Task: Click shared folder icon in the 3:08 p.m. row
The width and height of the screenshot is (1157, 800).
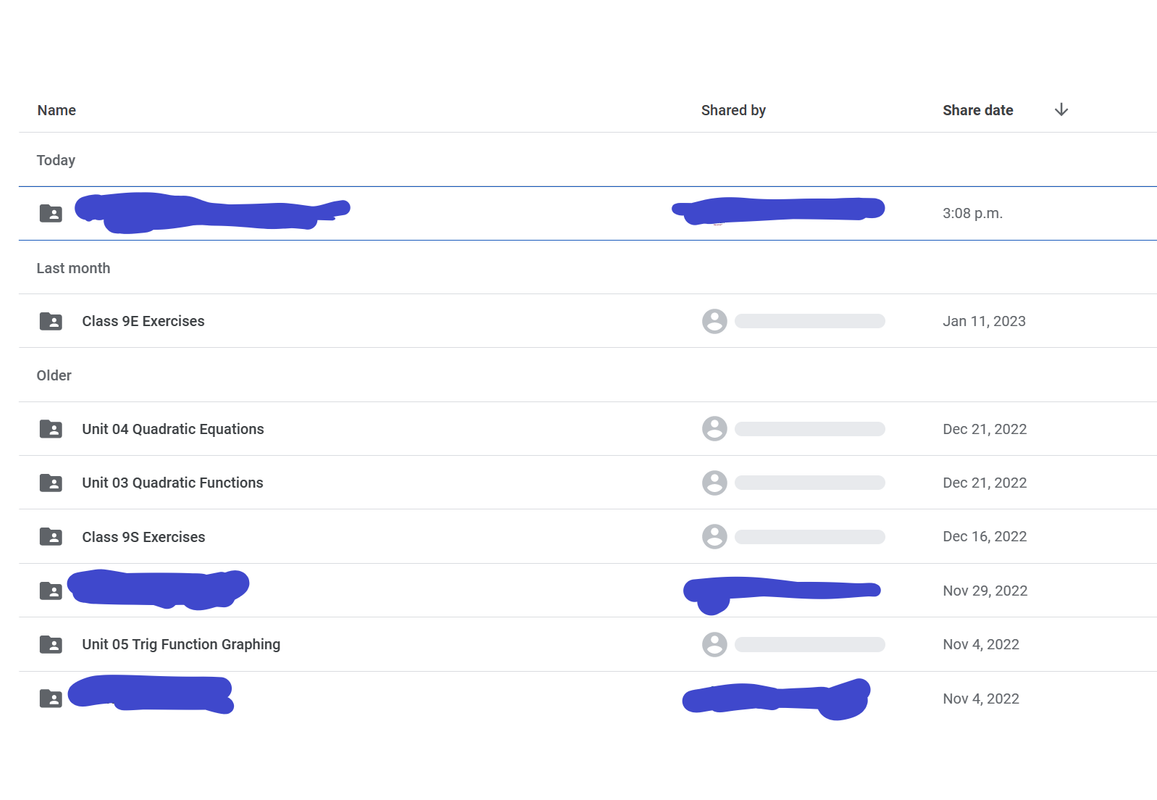Action: 51,213
